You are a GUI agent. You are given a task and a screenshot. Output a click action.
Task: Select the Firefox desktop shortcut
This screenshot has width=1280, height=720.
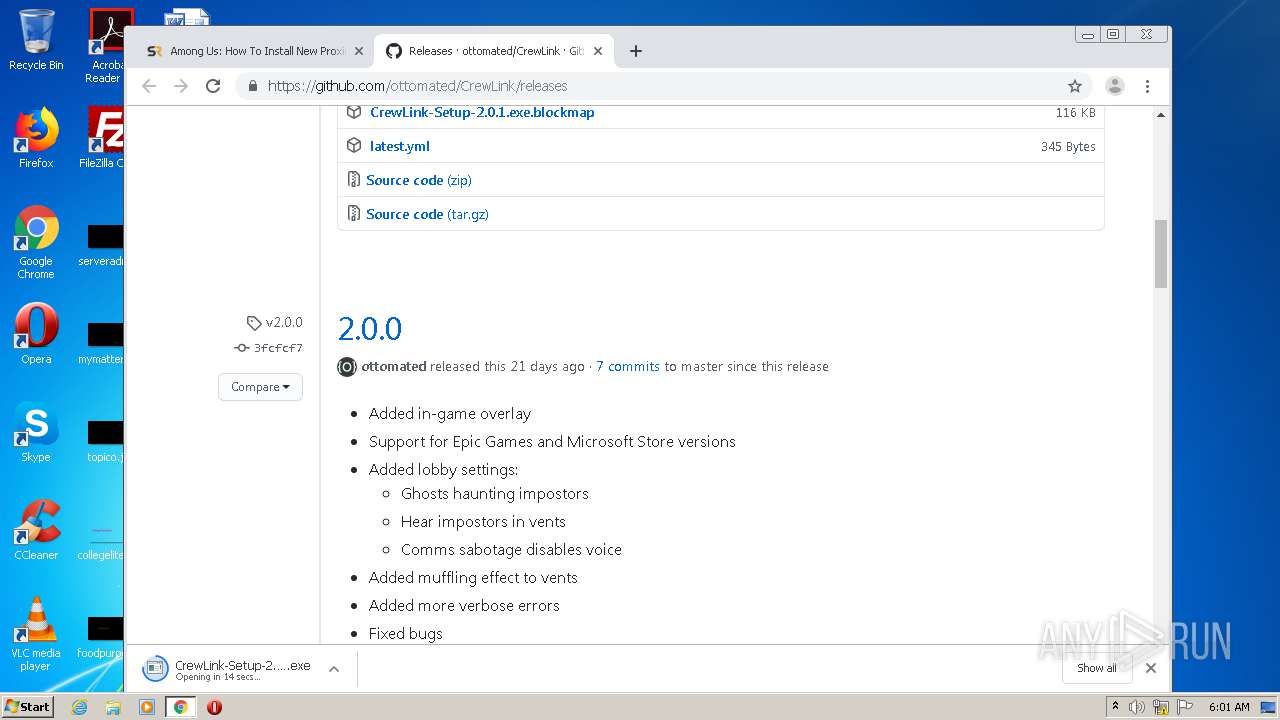(x=36, y=138)
